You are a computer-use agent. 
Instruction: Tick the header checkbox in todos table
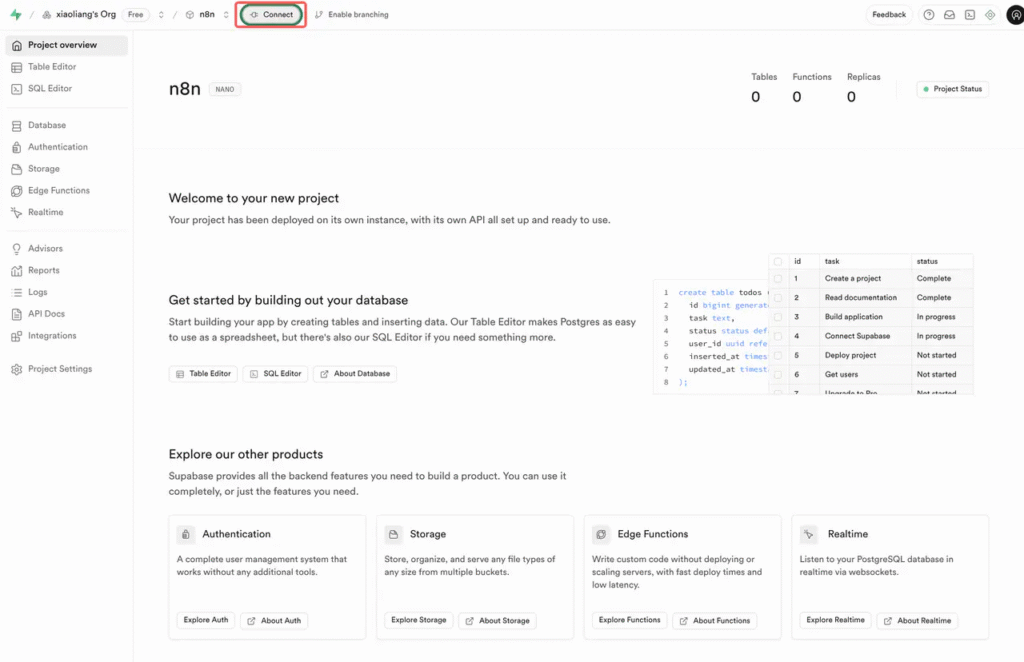click(778, 261)
